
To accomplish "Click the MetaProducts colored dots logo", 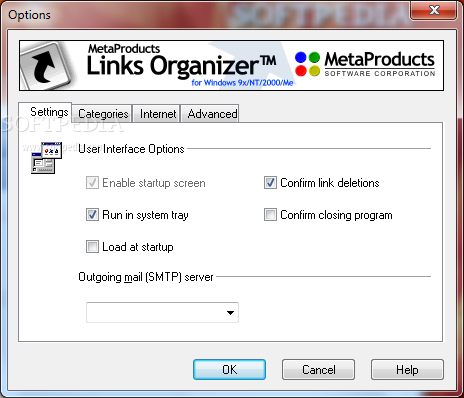I will click(x=307, y=64).
